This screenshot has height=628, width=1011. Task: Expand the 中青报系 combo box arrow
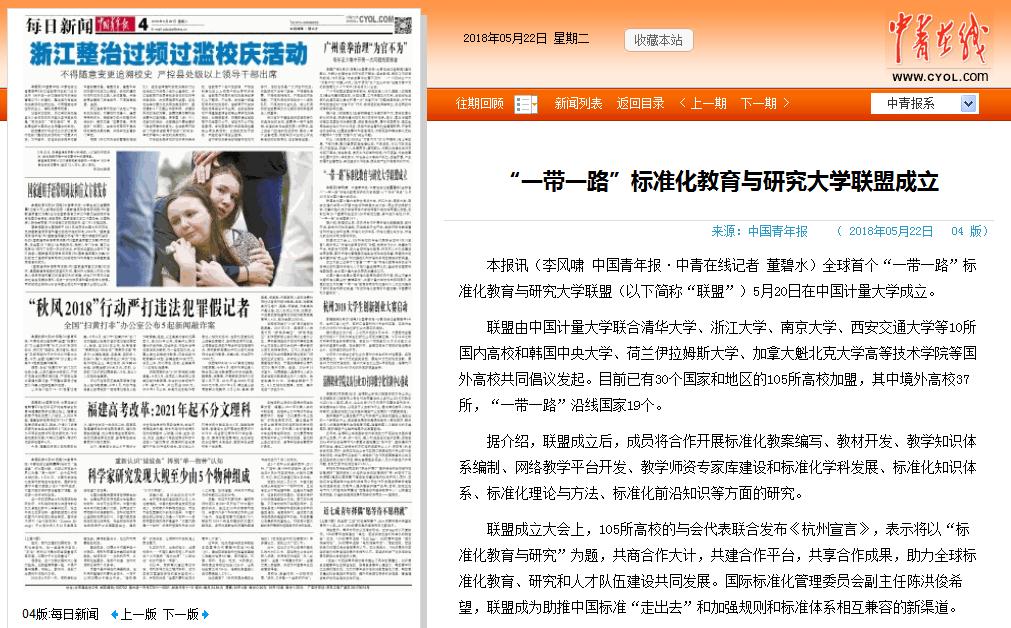pyautogui.click(x=967, y=103)
